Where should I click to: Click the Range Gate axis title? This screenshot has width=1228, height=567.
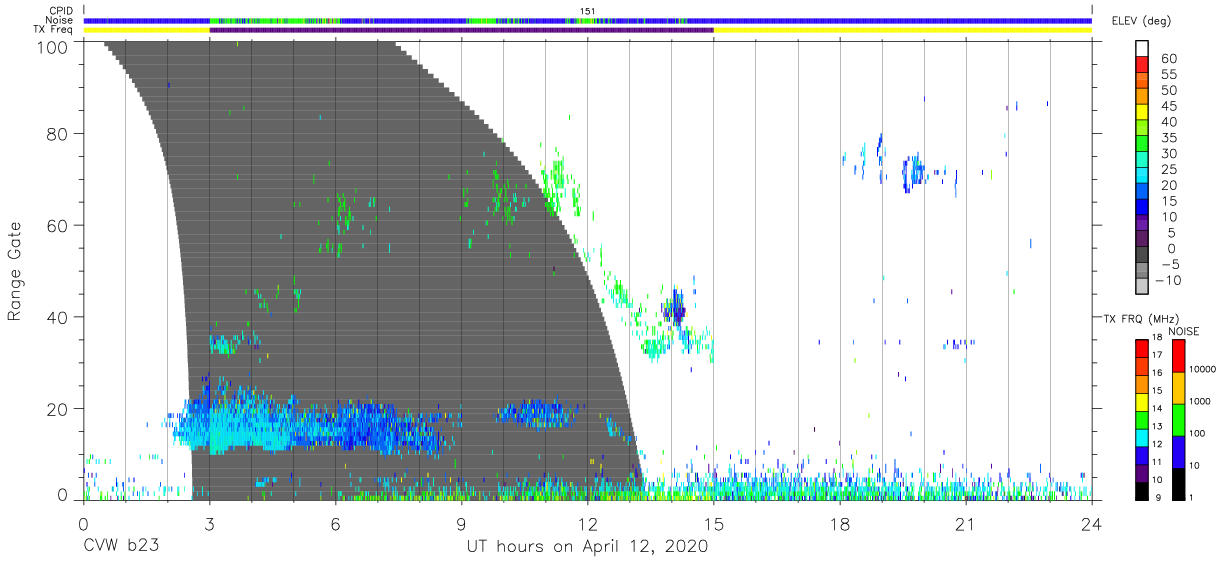(x=15, y=271)
